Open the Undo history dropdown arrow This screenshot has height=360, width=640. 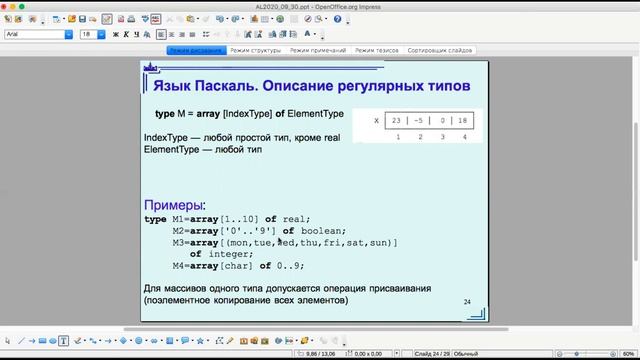[x=227, y=19]
